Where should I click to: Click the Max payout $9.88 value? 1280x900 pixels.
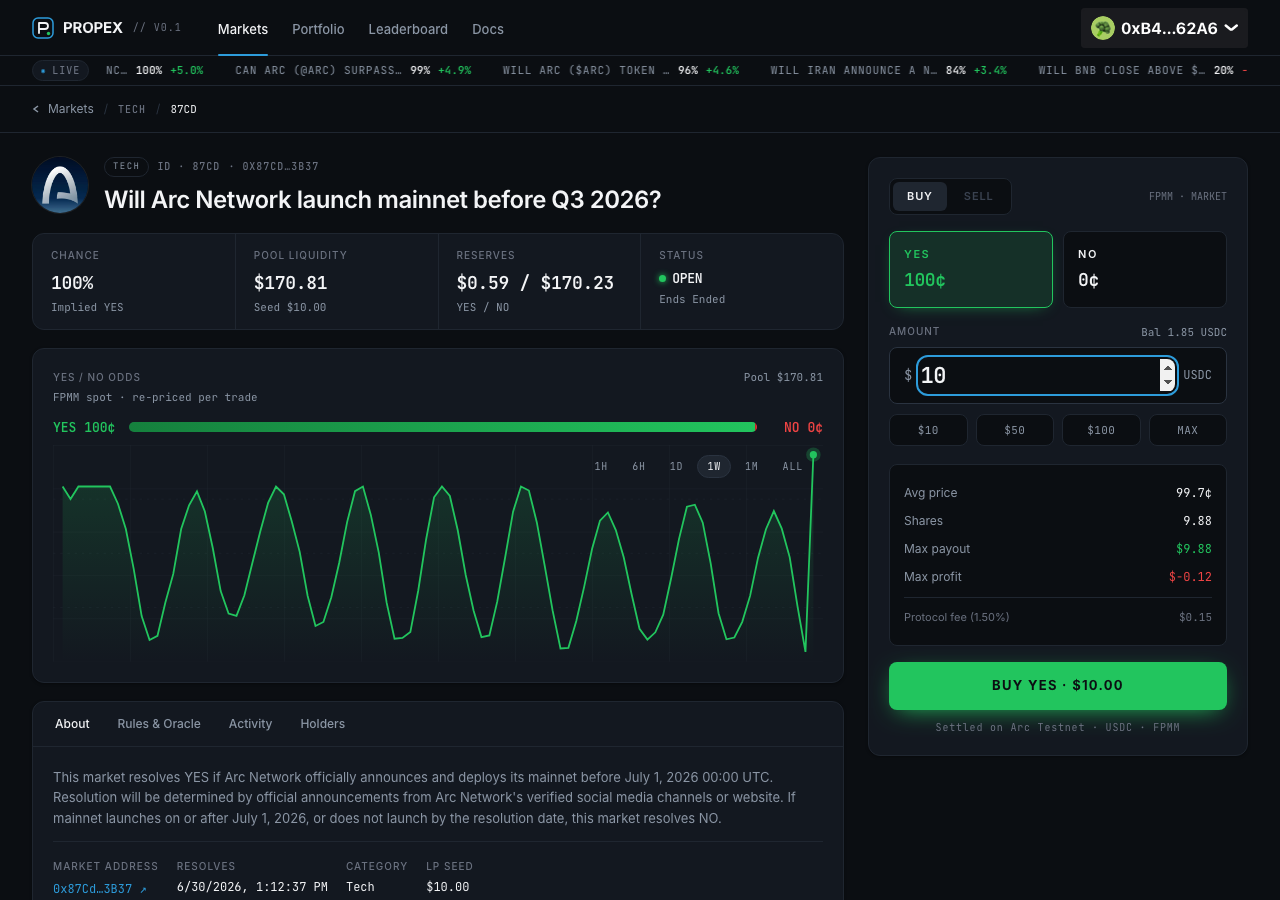click(x=1194, y=549)
